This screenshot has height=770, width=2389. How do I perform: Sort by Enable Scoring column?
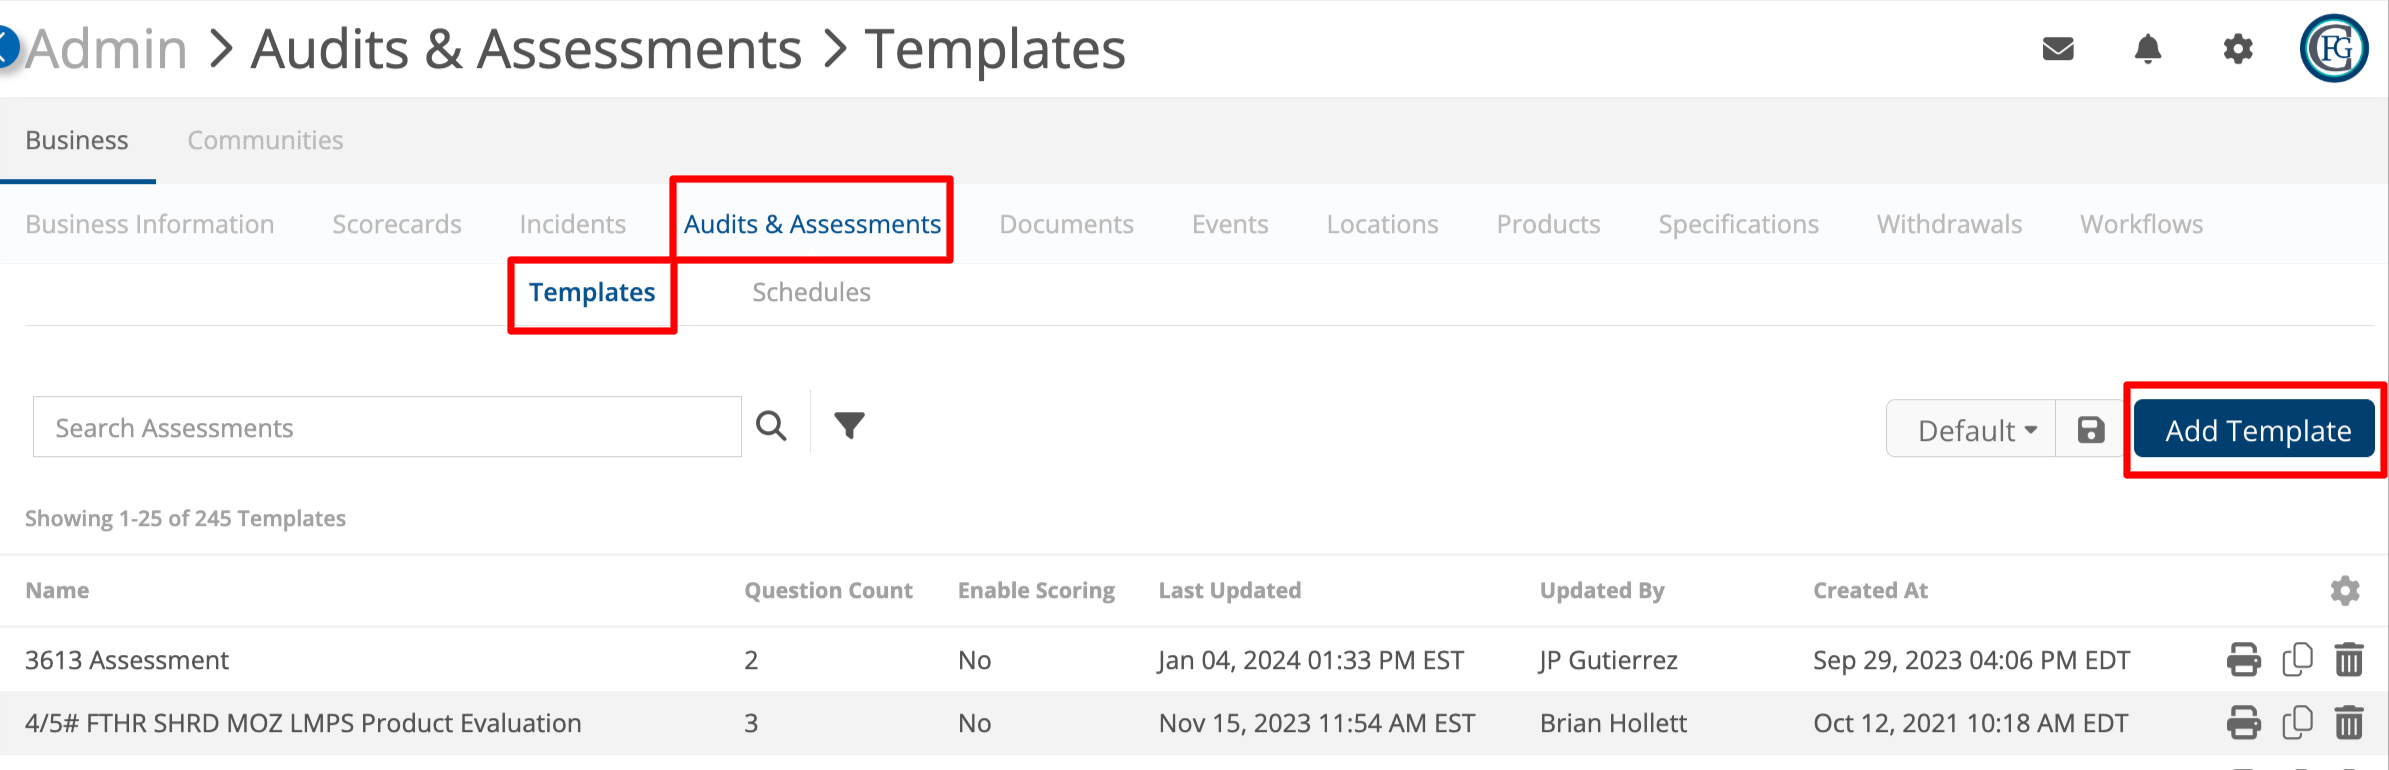[x=1036, y=590]
